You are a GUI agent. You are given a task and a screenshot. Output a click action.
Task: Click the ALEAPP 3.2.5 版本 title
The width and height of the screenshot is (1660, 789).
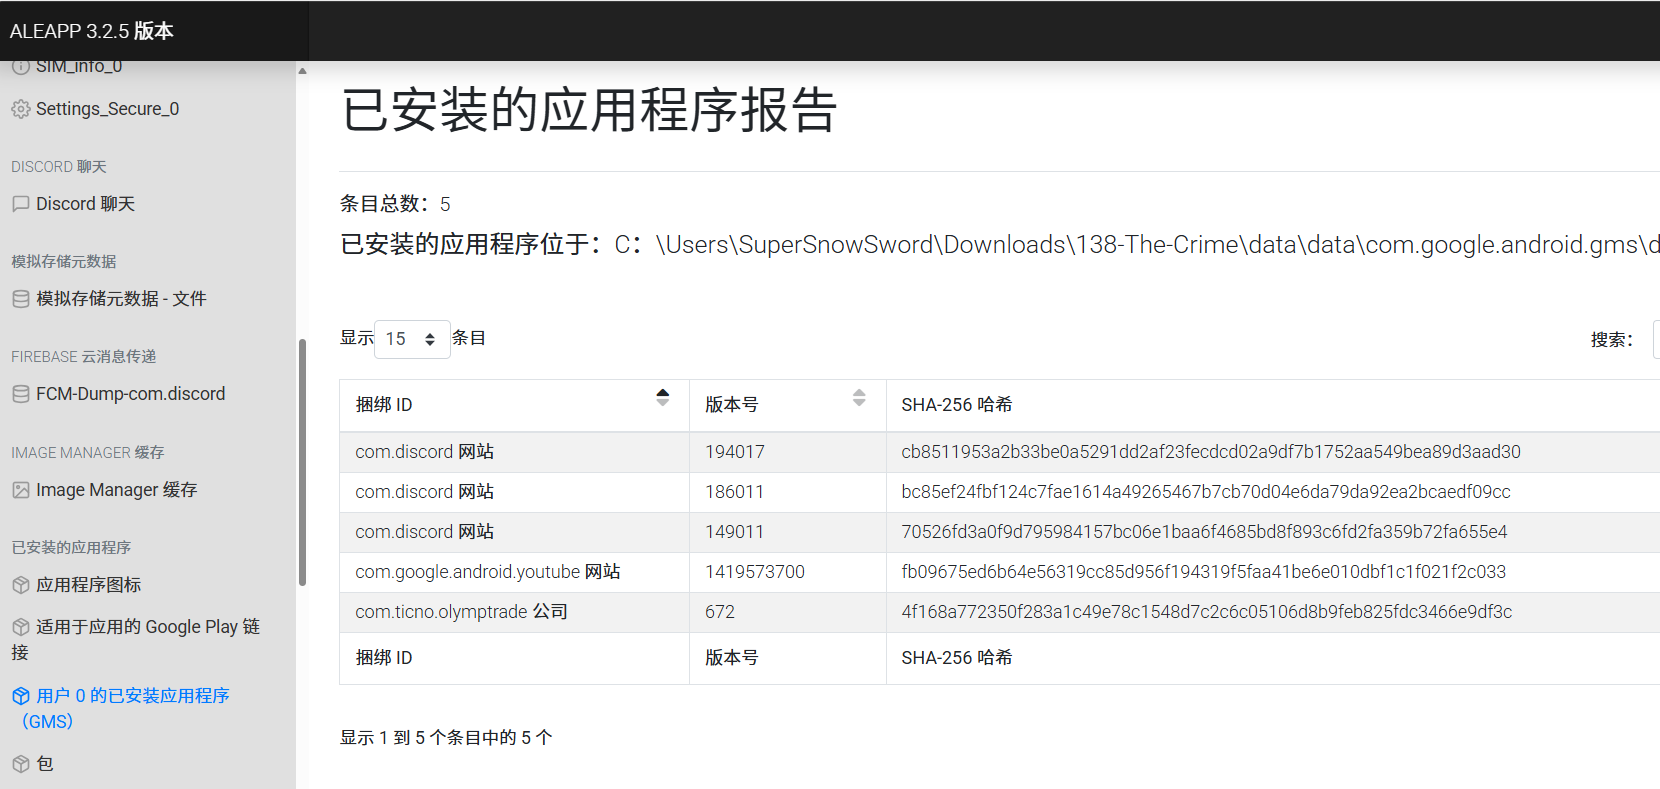(92, 31)
